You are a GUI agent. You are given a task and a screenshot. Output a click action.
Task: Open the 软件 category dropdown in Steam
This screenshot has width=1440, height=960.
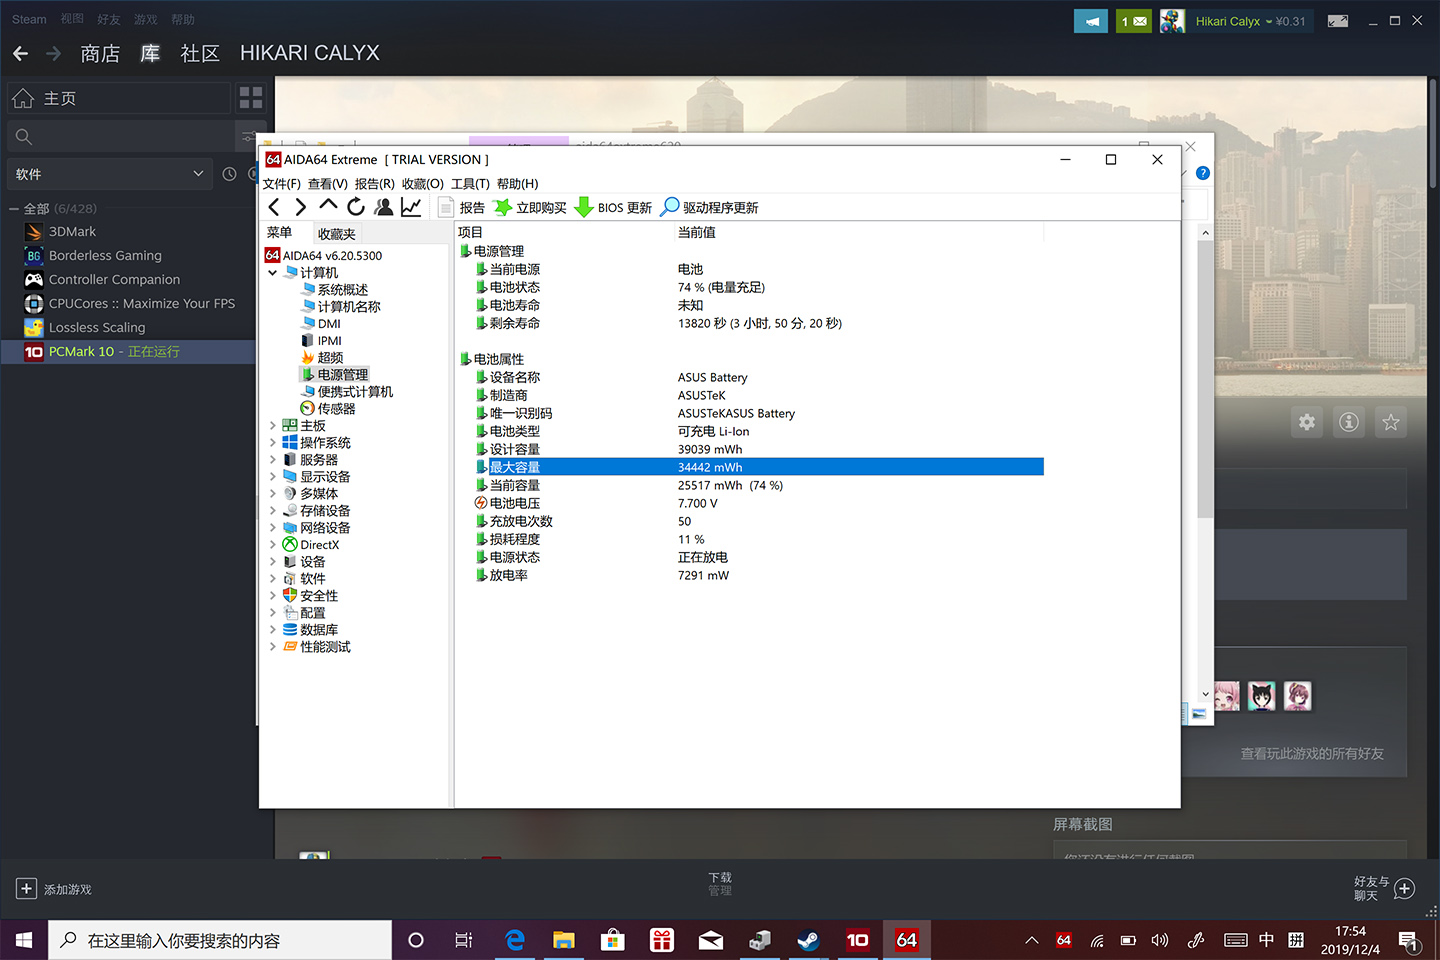coord(110,174)
